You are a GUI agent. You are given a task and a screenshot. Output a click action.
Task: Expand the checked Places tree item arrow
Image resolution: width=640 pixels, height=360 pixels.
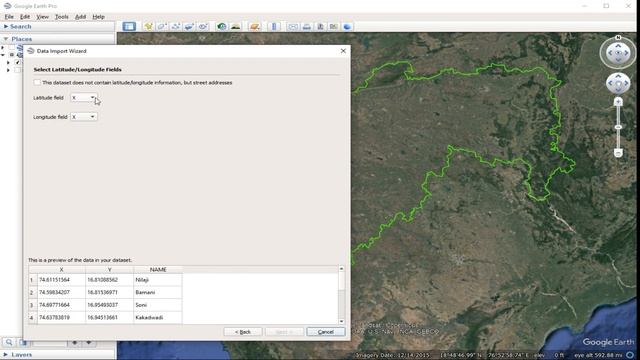[8, 62]
